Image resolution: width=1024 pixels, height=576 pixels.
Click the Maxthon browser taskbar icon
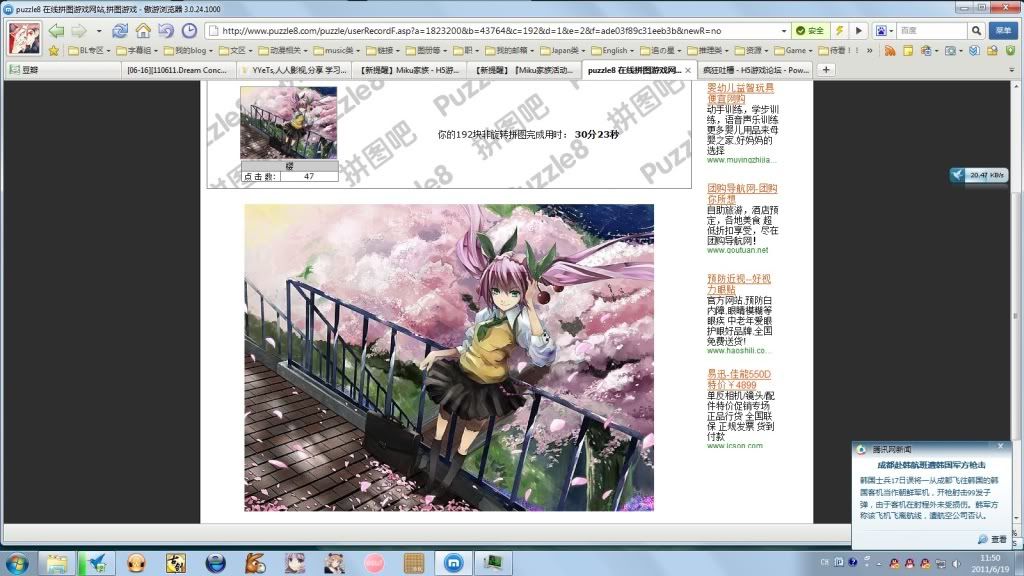tap(454, 562)
